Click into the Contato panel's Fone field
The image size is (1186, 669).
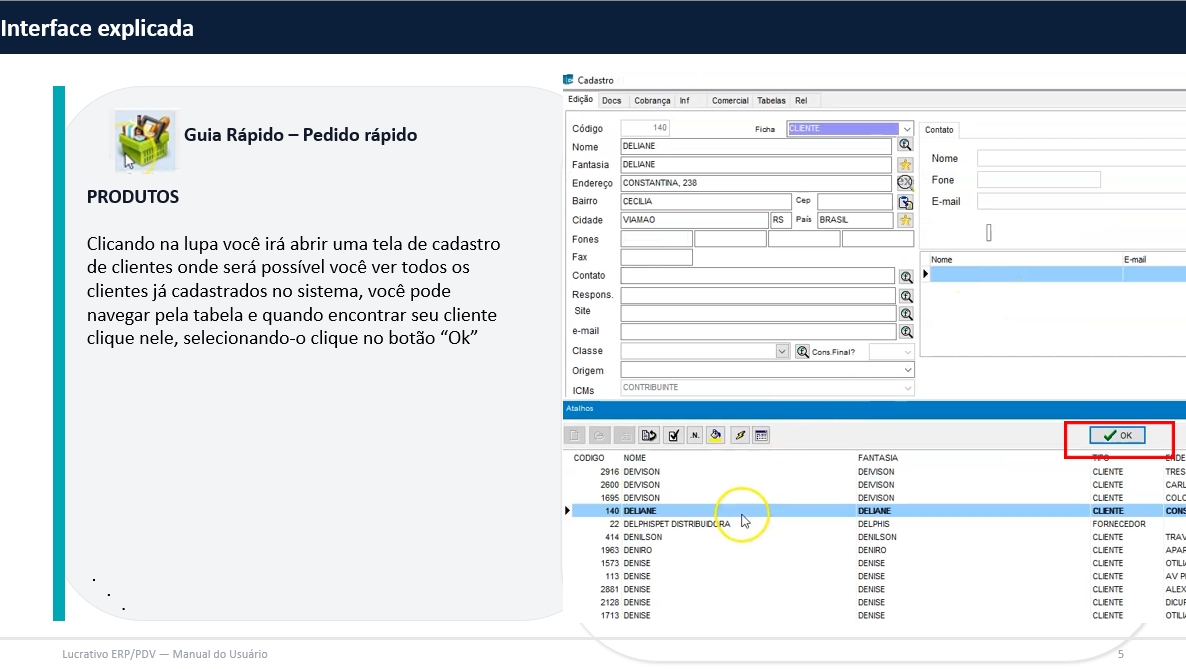1038,180
